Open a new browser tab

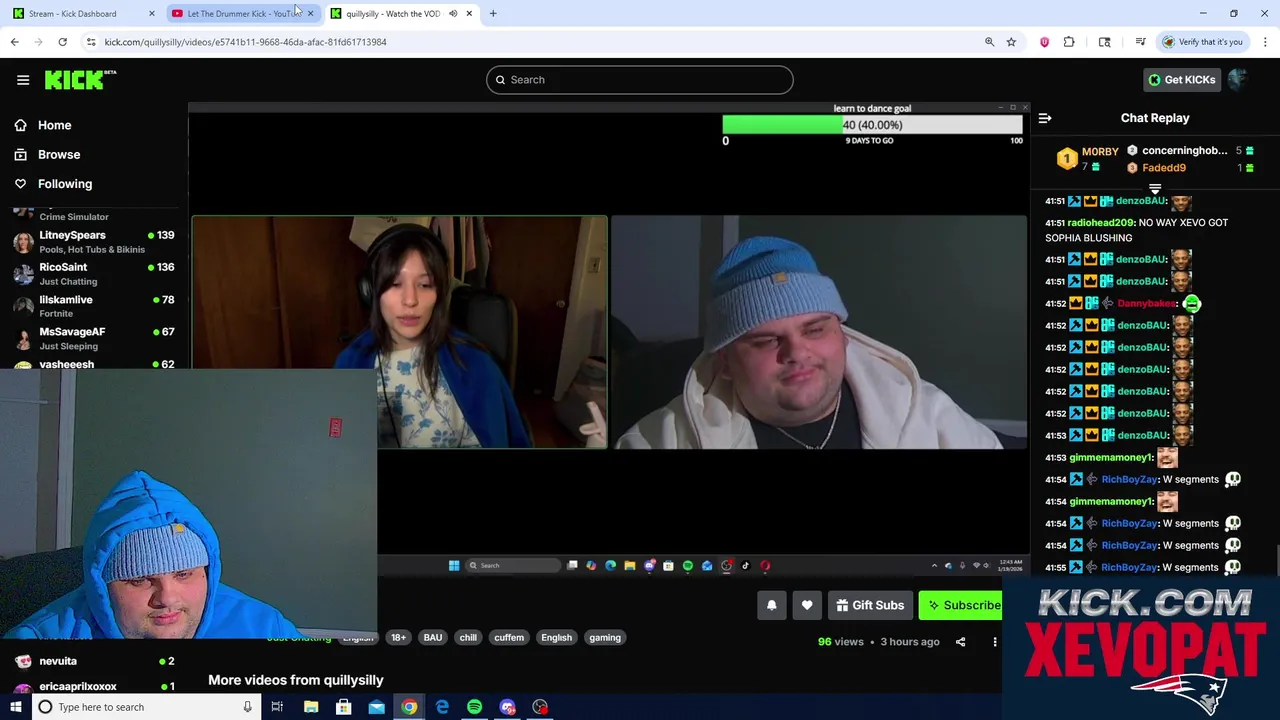point(493,14)
